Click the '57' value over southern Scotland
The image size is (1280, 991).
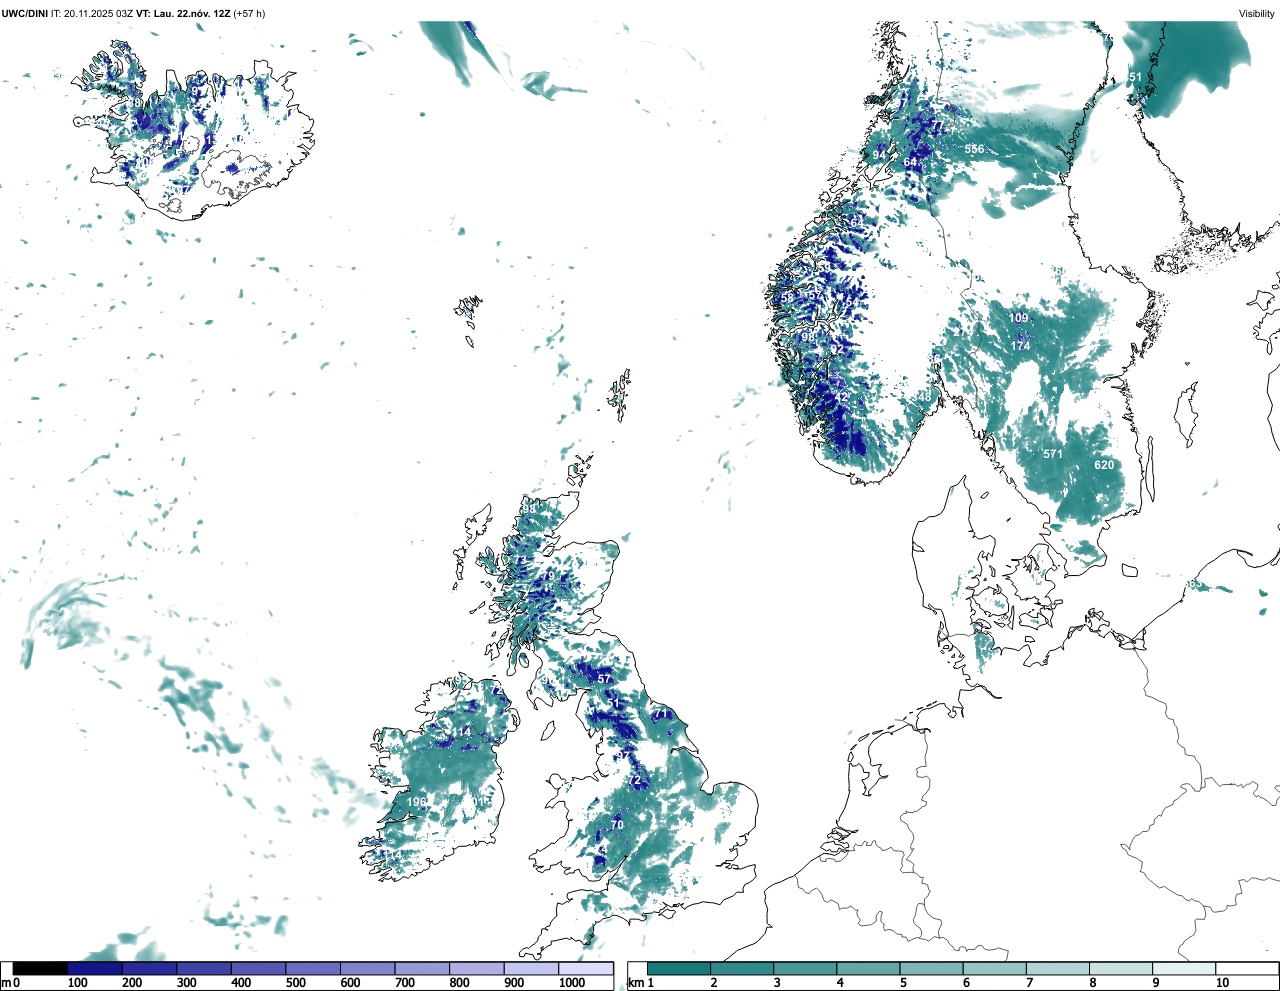pyautogui.click(x=604, y=679)
